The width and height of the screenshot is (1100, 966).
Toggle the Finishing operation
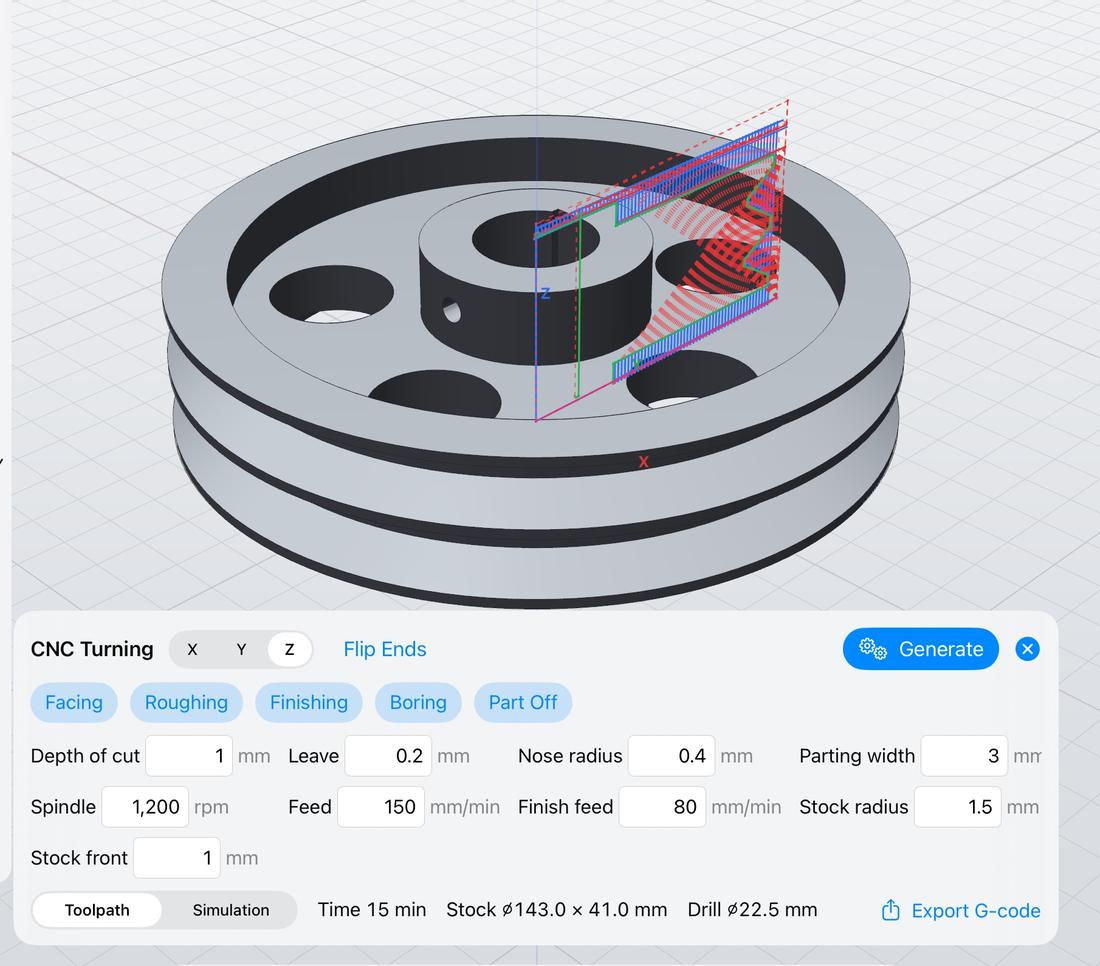(x=309, y=702)
